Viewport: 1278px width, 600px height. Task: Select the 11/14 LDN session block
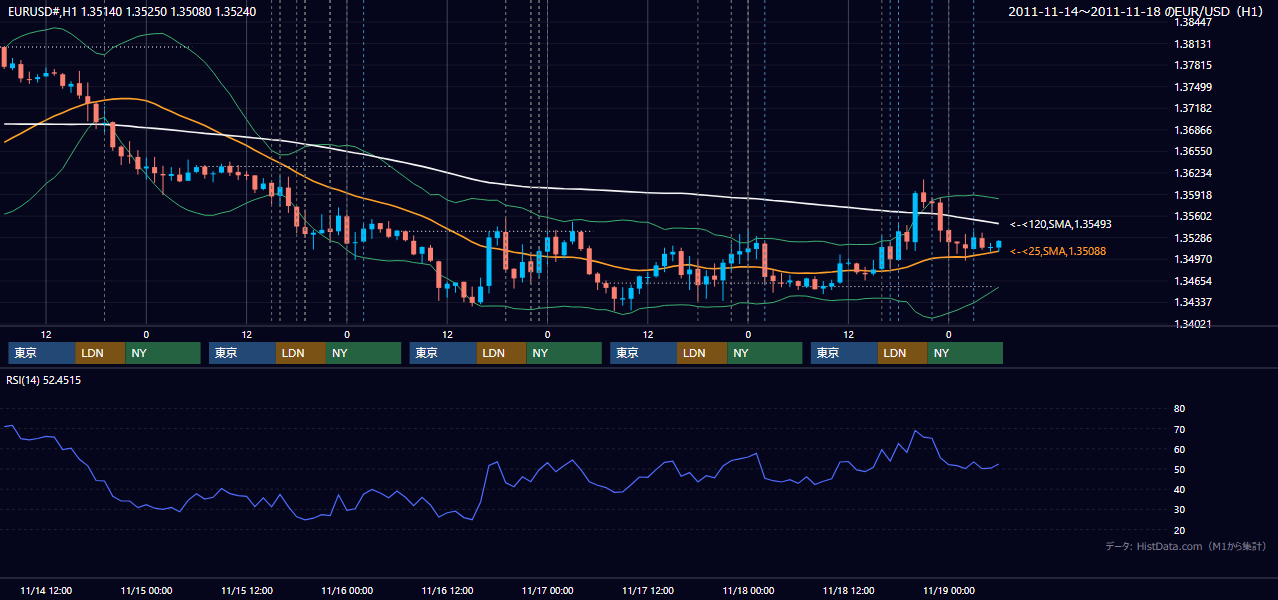tap(100, 353)
